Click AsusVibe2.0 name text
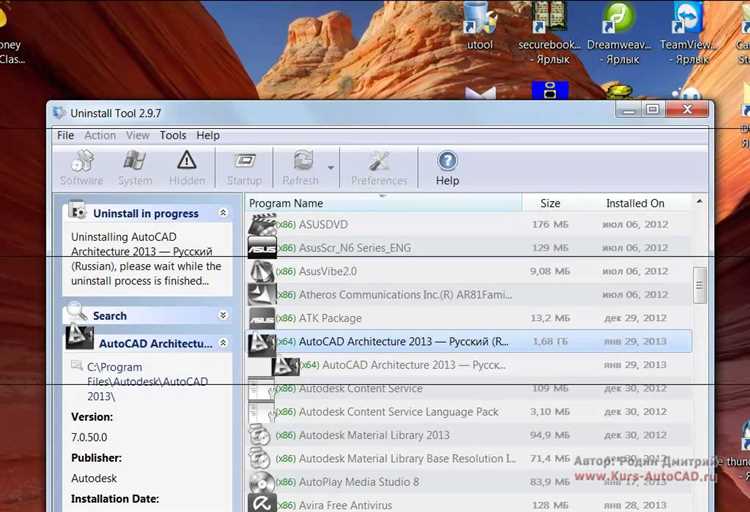The width and height of the screenshot is (750, 512). (x=328, y=271)
